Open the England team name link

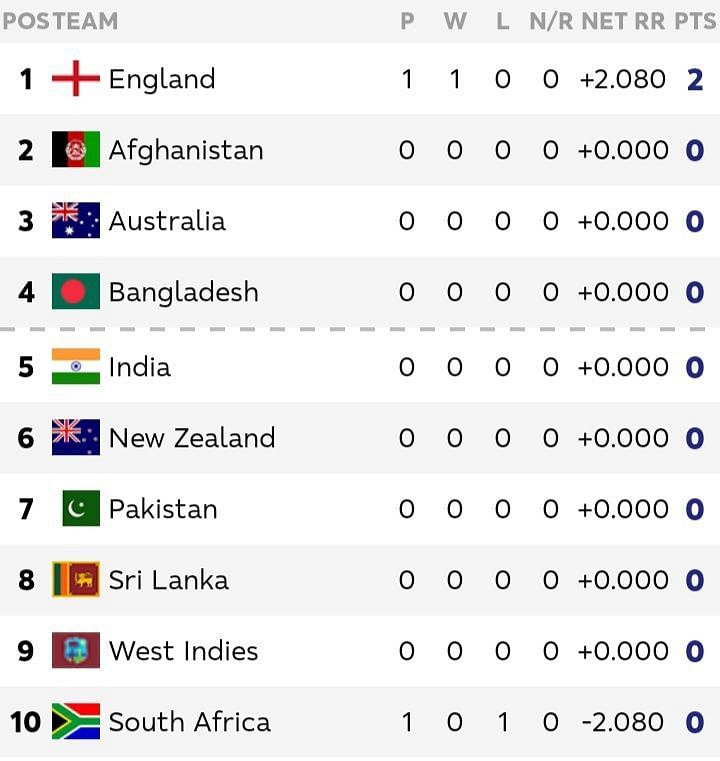pyautogui.click(x=162, y=79)
